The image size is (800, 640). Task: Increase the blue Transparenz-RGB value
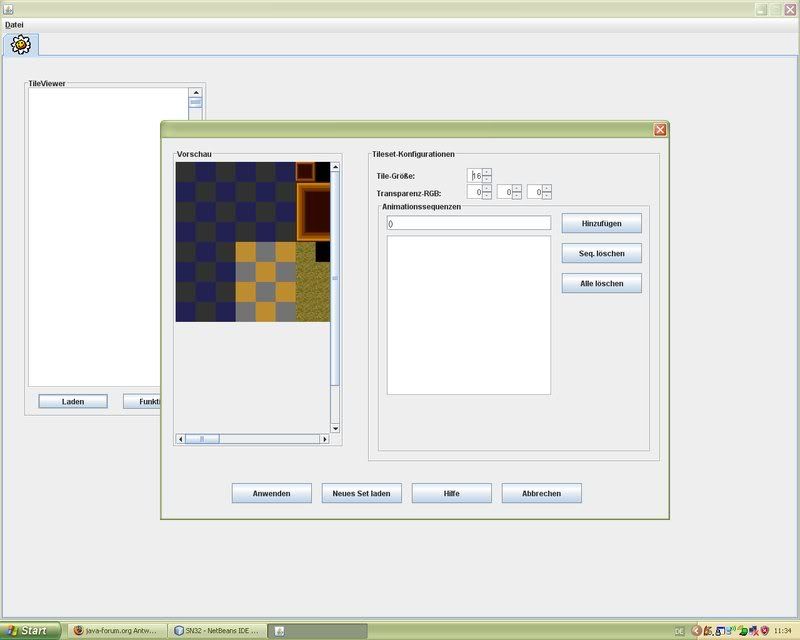(x=547, y=188)
